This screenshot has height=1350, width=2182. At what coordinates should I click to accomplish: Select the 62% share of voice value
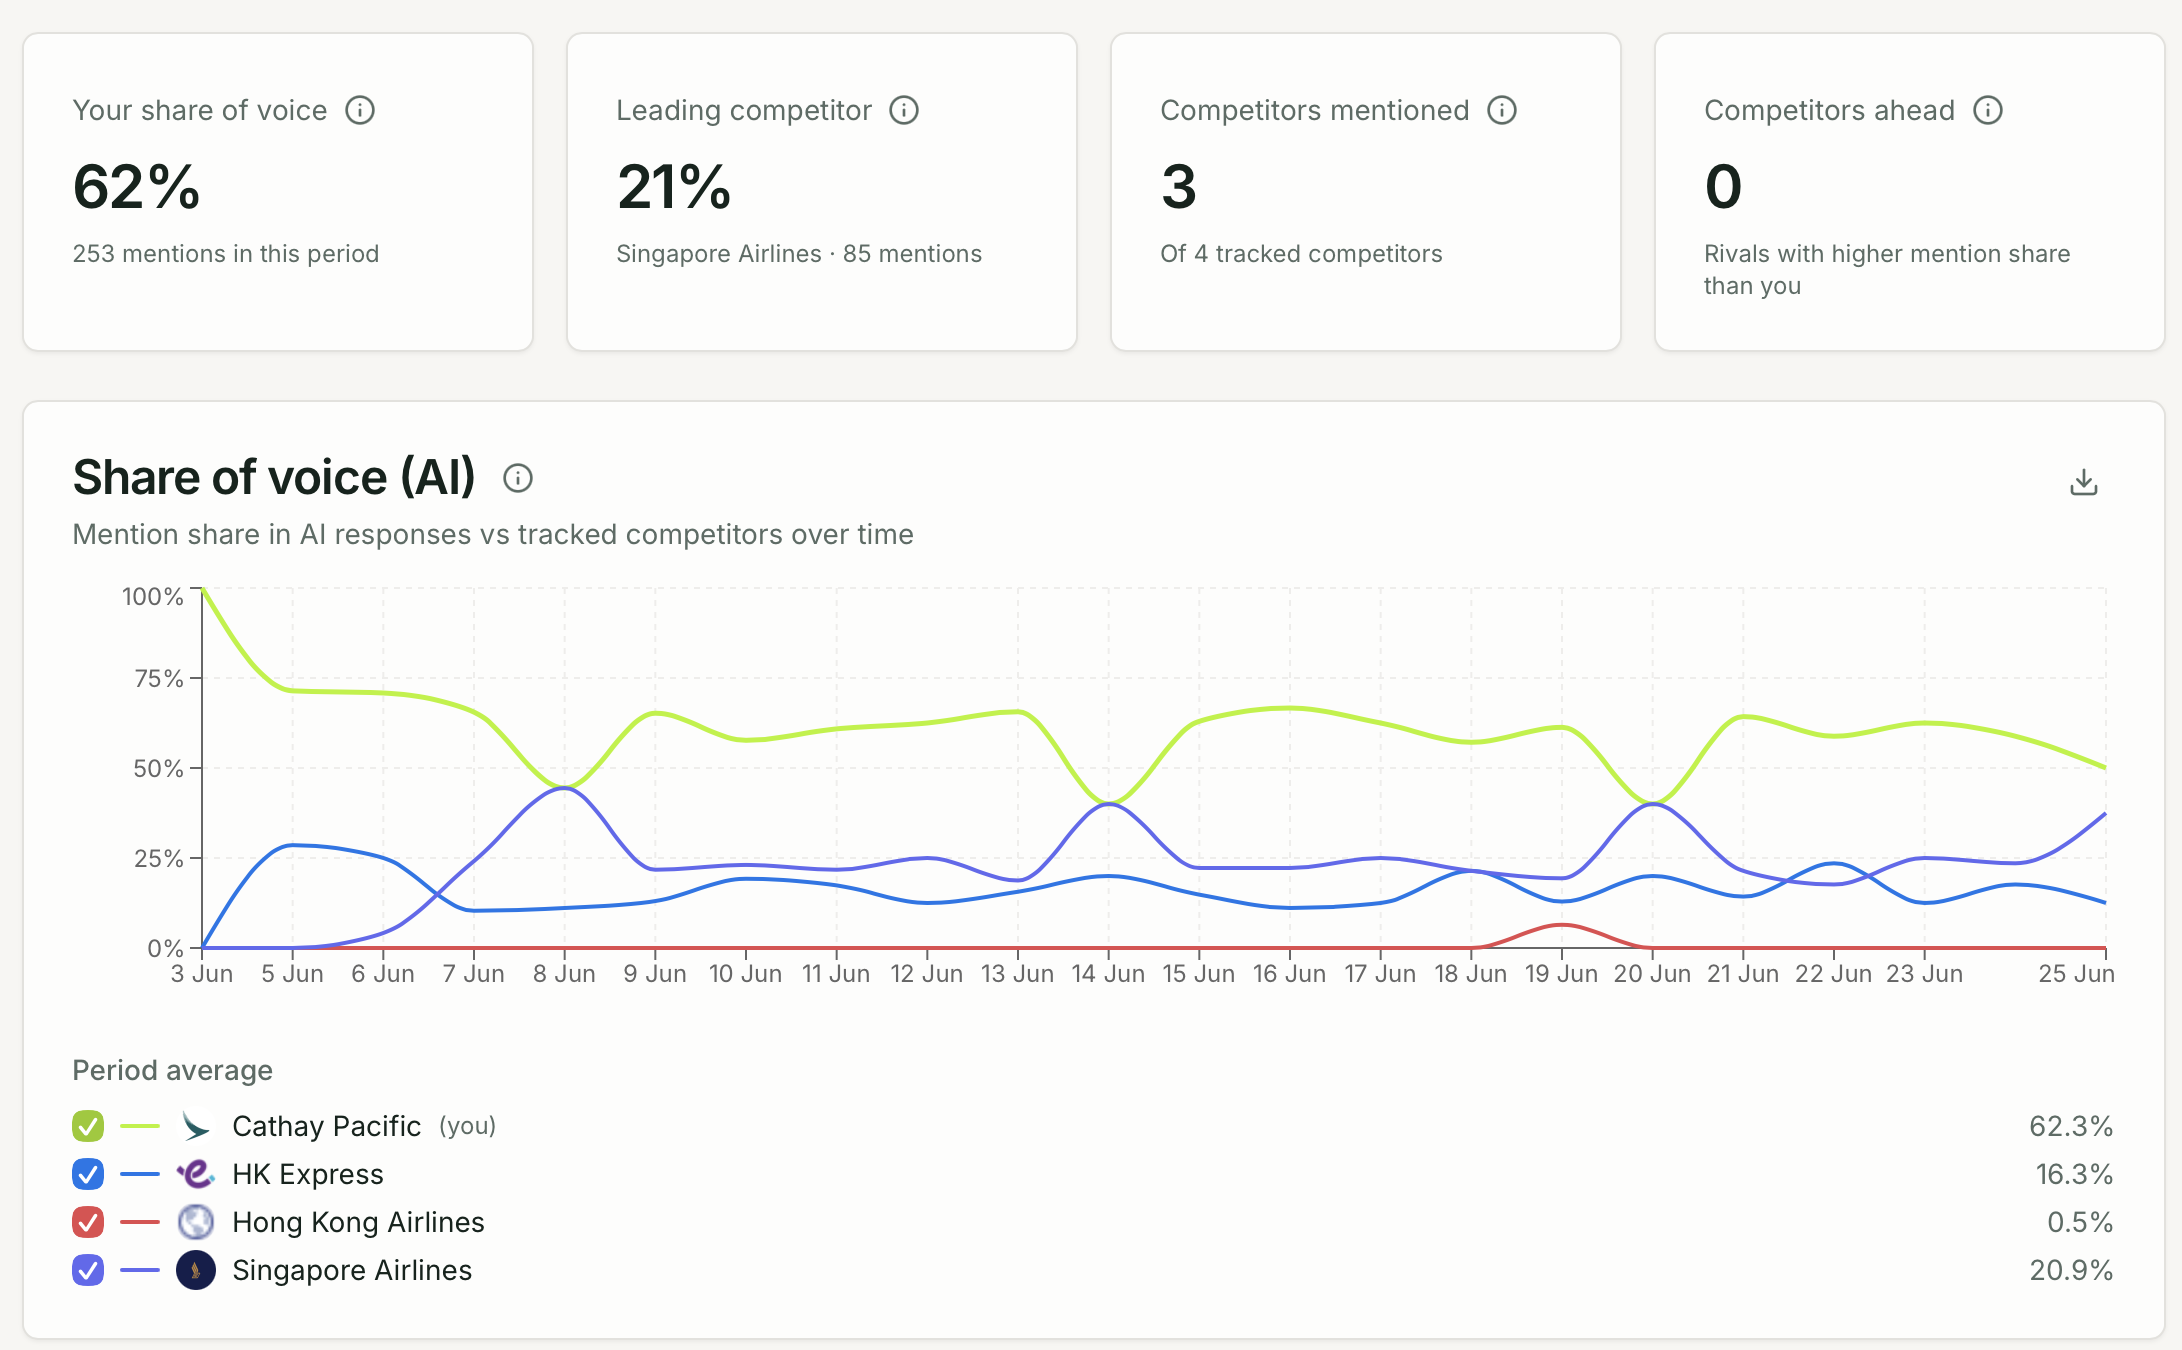[137, 187]
